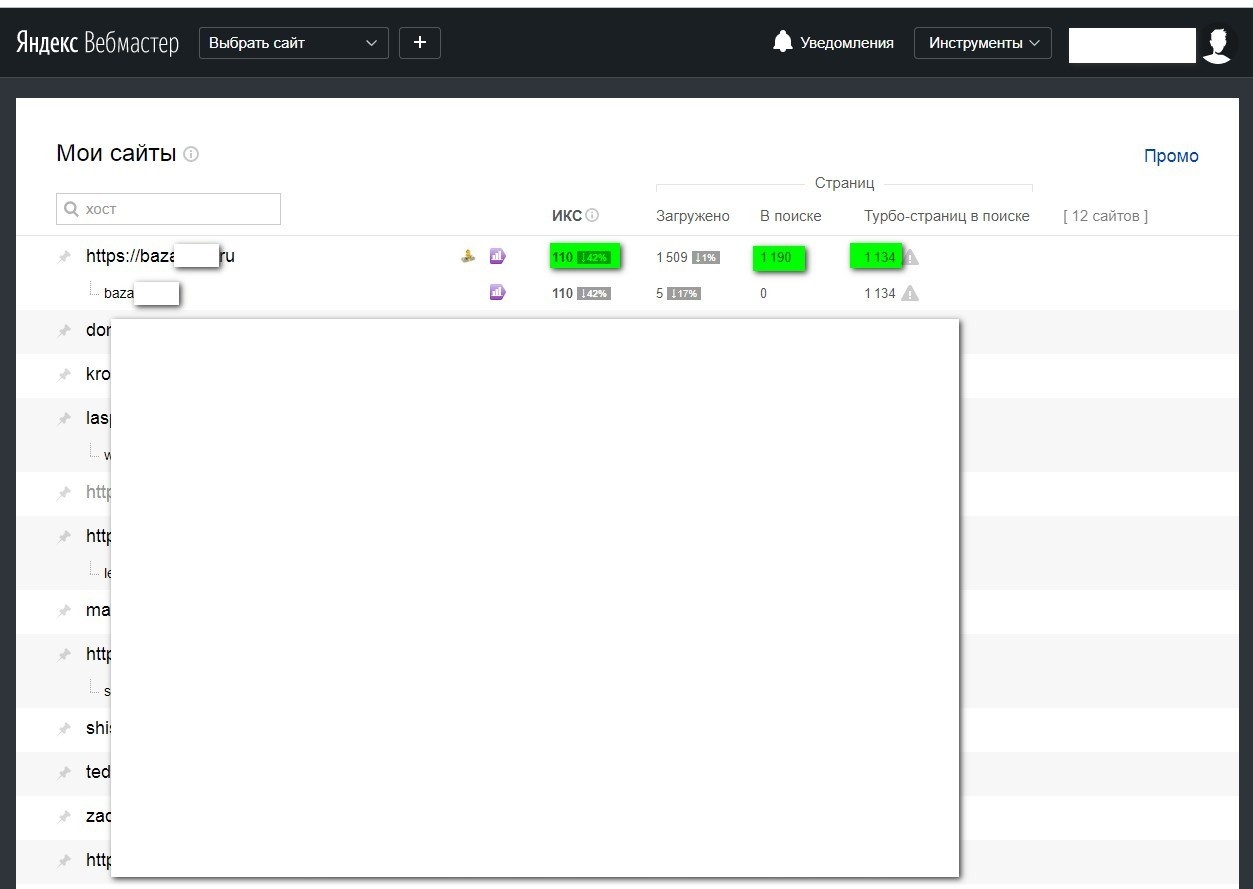Expand the Инструменты menu
The image size is (1253, 889).
click(983, 43)
